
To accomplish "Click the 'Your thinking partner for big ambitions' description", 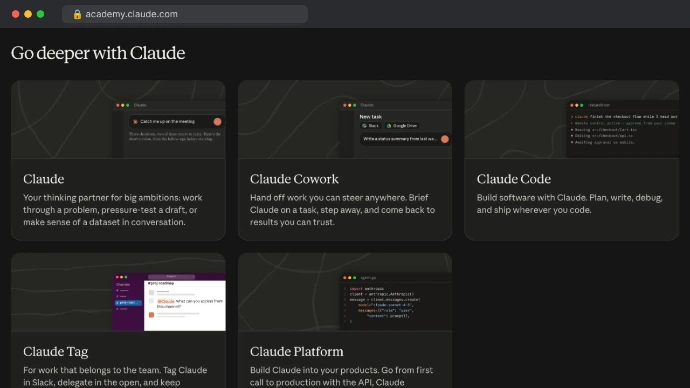I will (113, 210).
